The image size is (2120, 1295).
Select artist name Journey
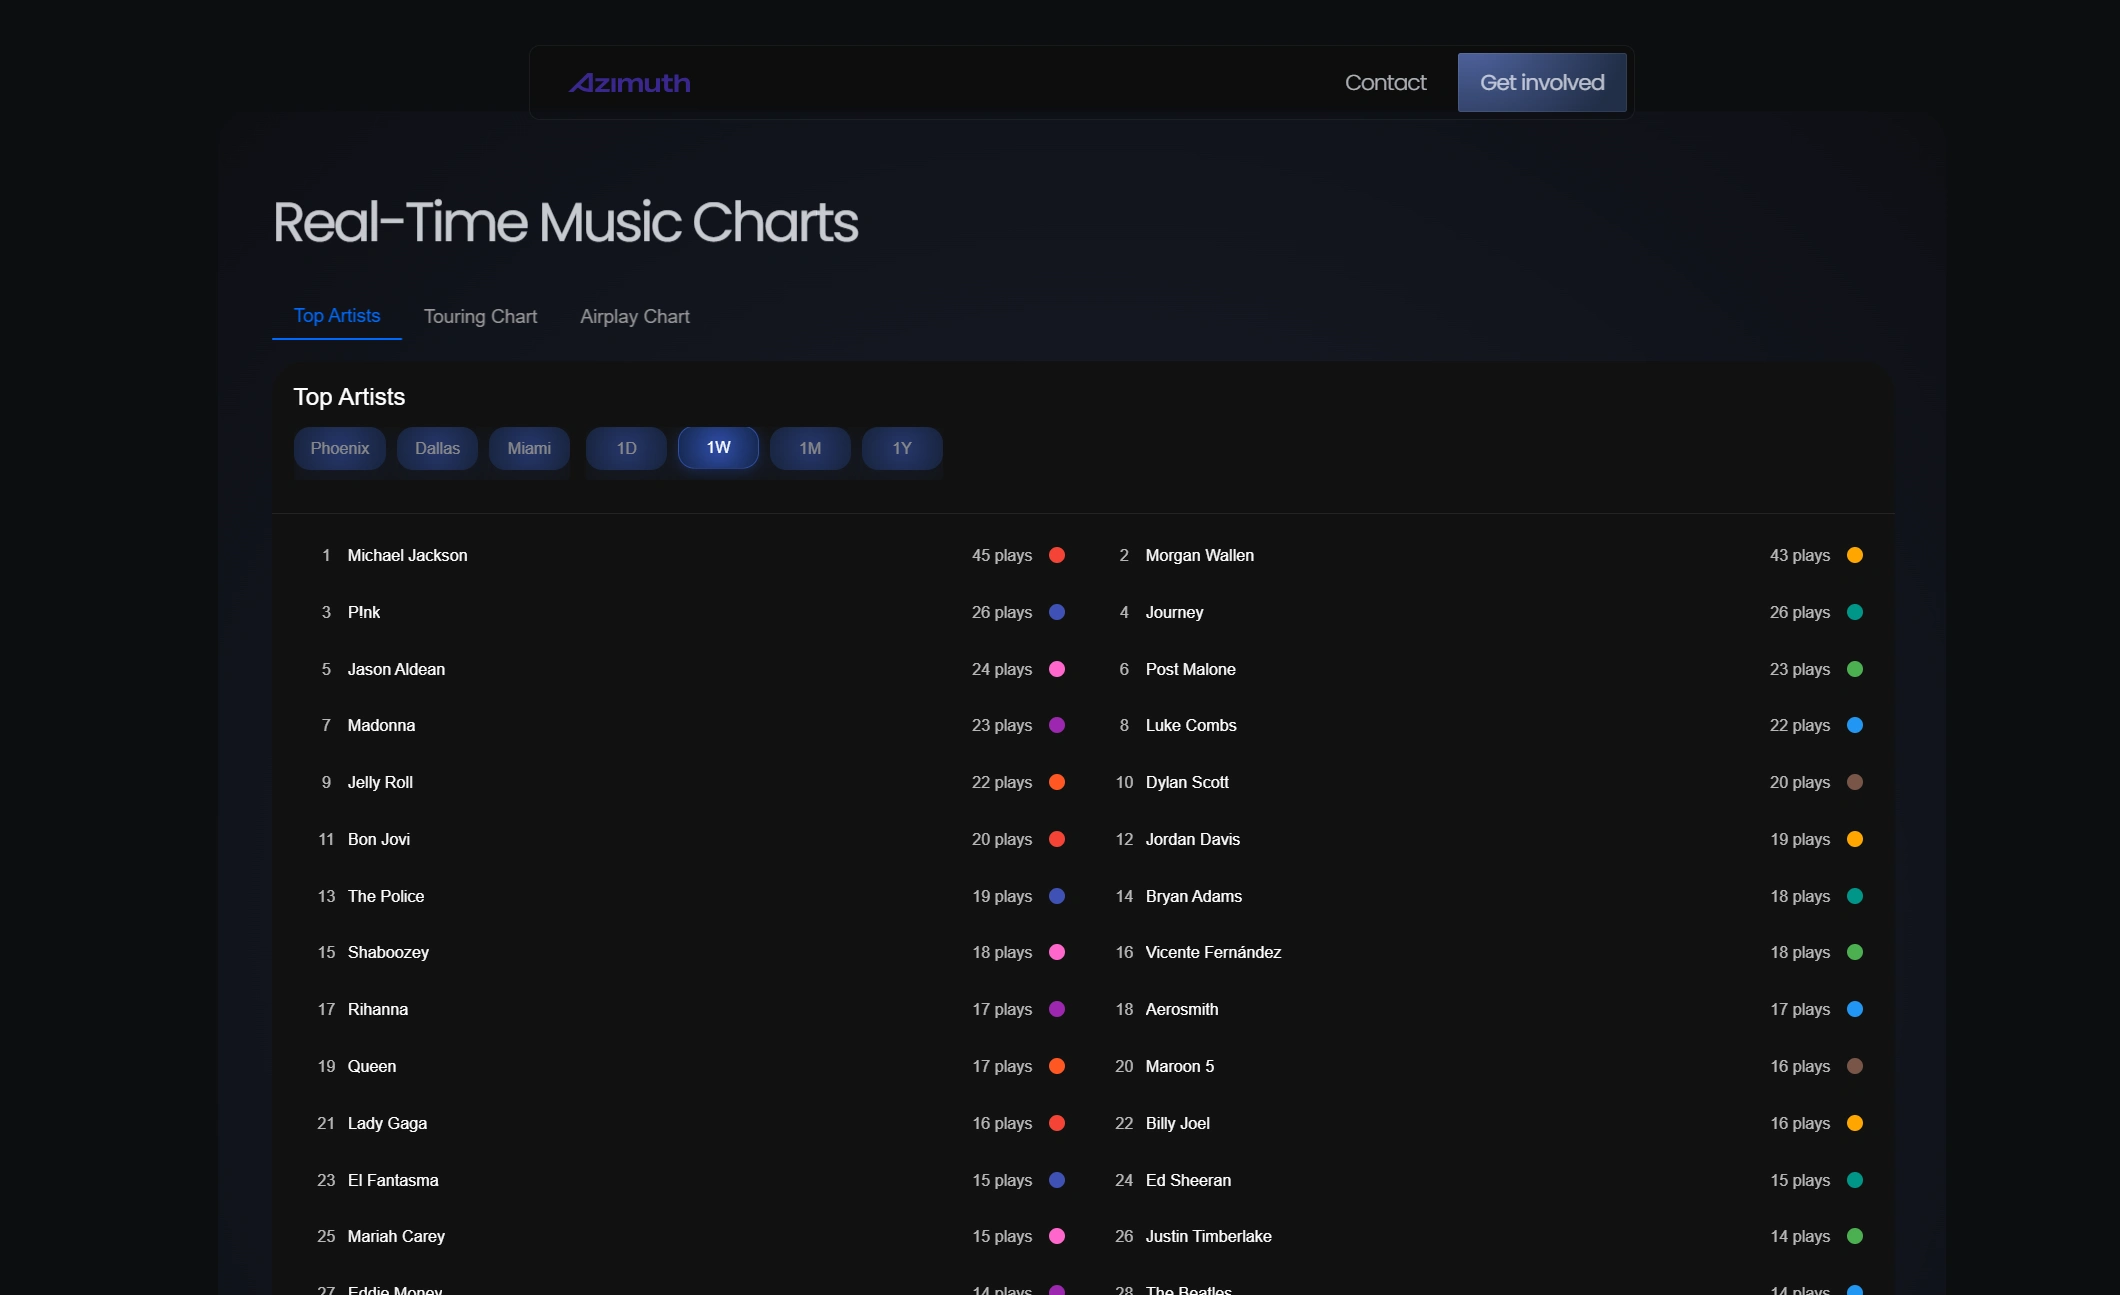pos(1174,612)
